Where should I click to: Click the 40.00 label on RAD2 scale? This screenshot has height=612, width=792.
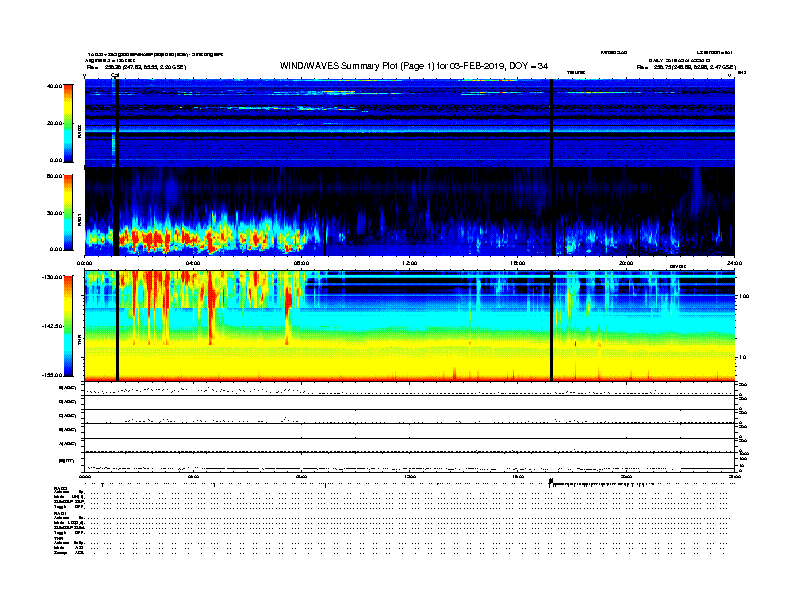pos(55,86)
